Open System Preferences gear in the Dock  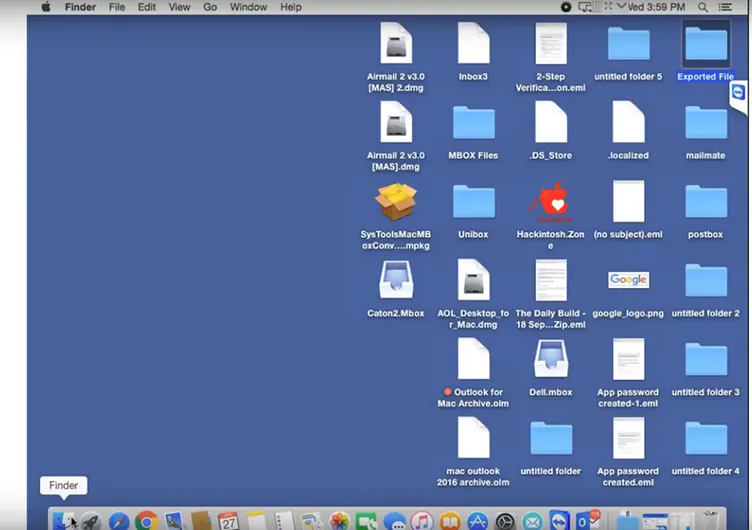(505, 521)
